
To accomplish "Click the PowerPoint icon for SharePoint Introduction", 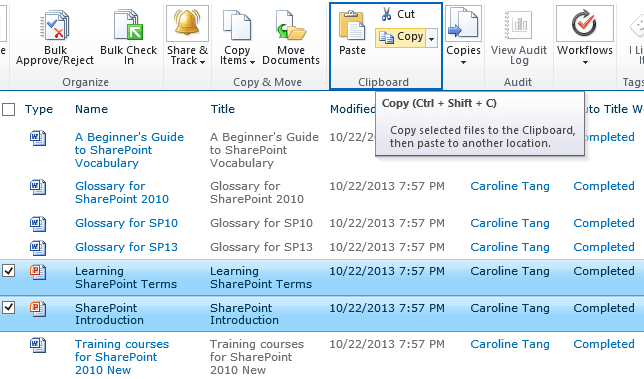I will (38, 308).
